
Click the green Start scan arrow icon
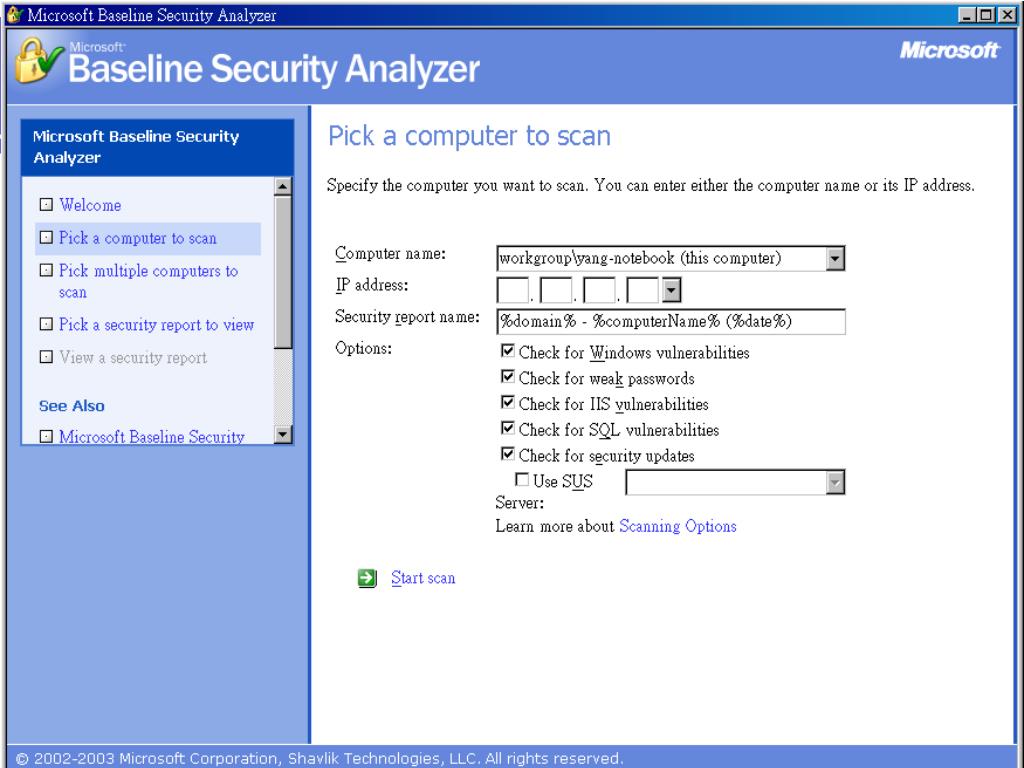point(367,578)
